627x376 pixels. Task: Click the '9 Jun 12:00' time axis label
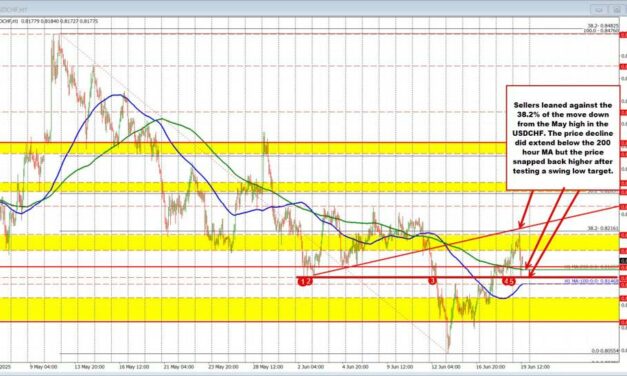[400, 366]
